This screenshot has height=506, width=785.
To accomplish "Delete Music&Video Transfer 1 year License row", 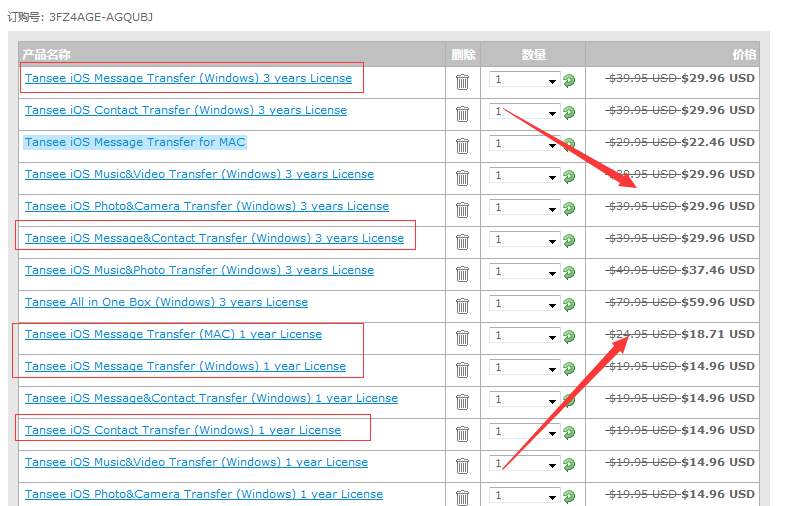I will click(x=462, y=466).
